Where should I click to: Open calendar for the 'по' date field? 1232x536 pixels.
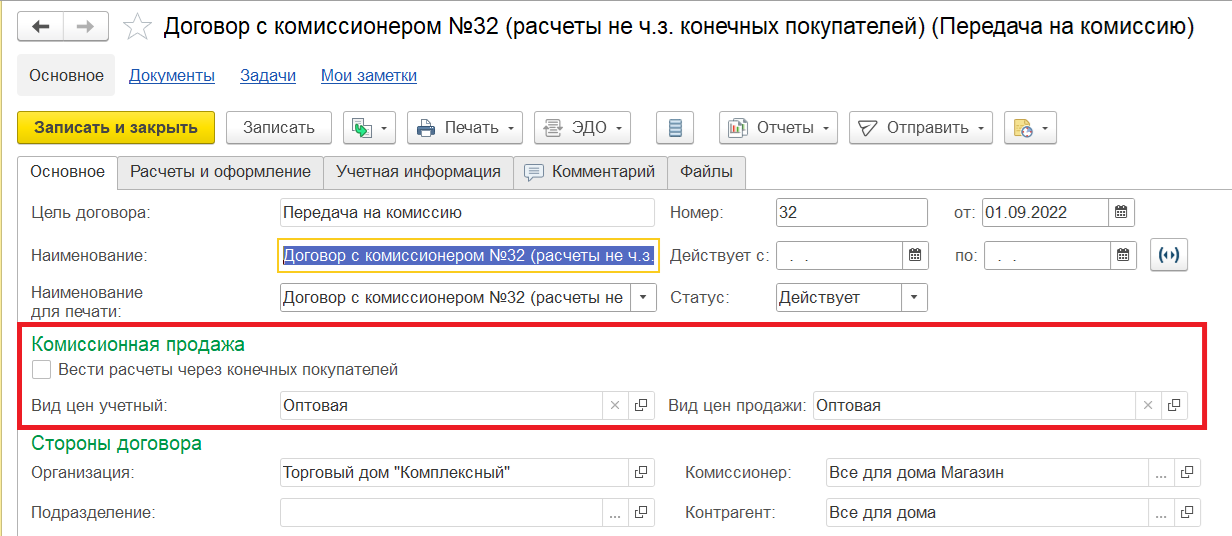coord(1123,255)
